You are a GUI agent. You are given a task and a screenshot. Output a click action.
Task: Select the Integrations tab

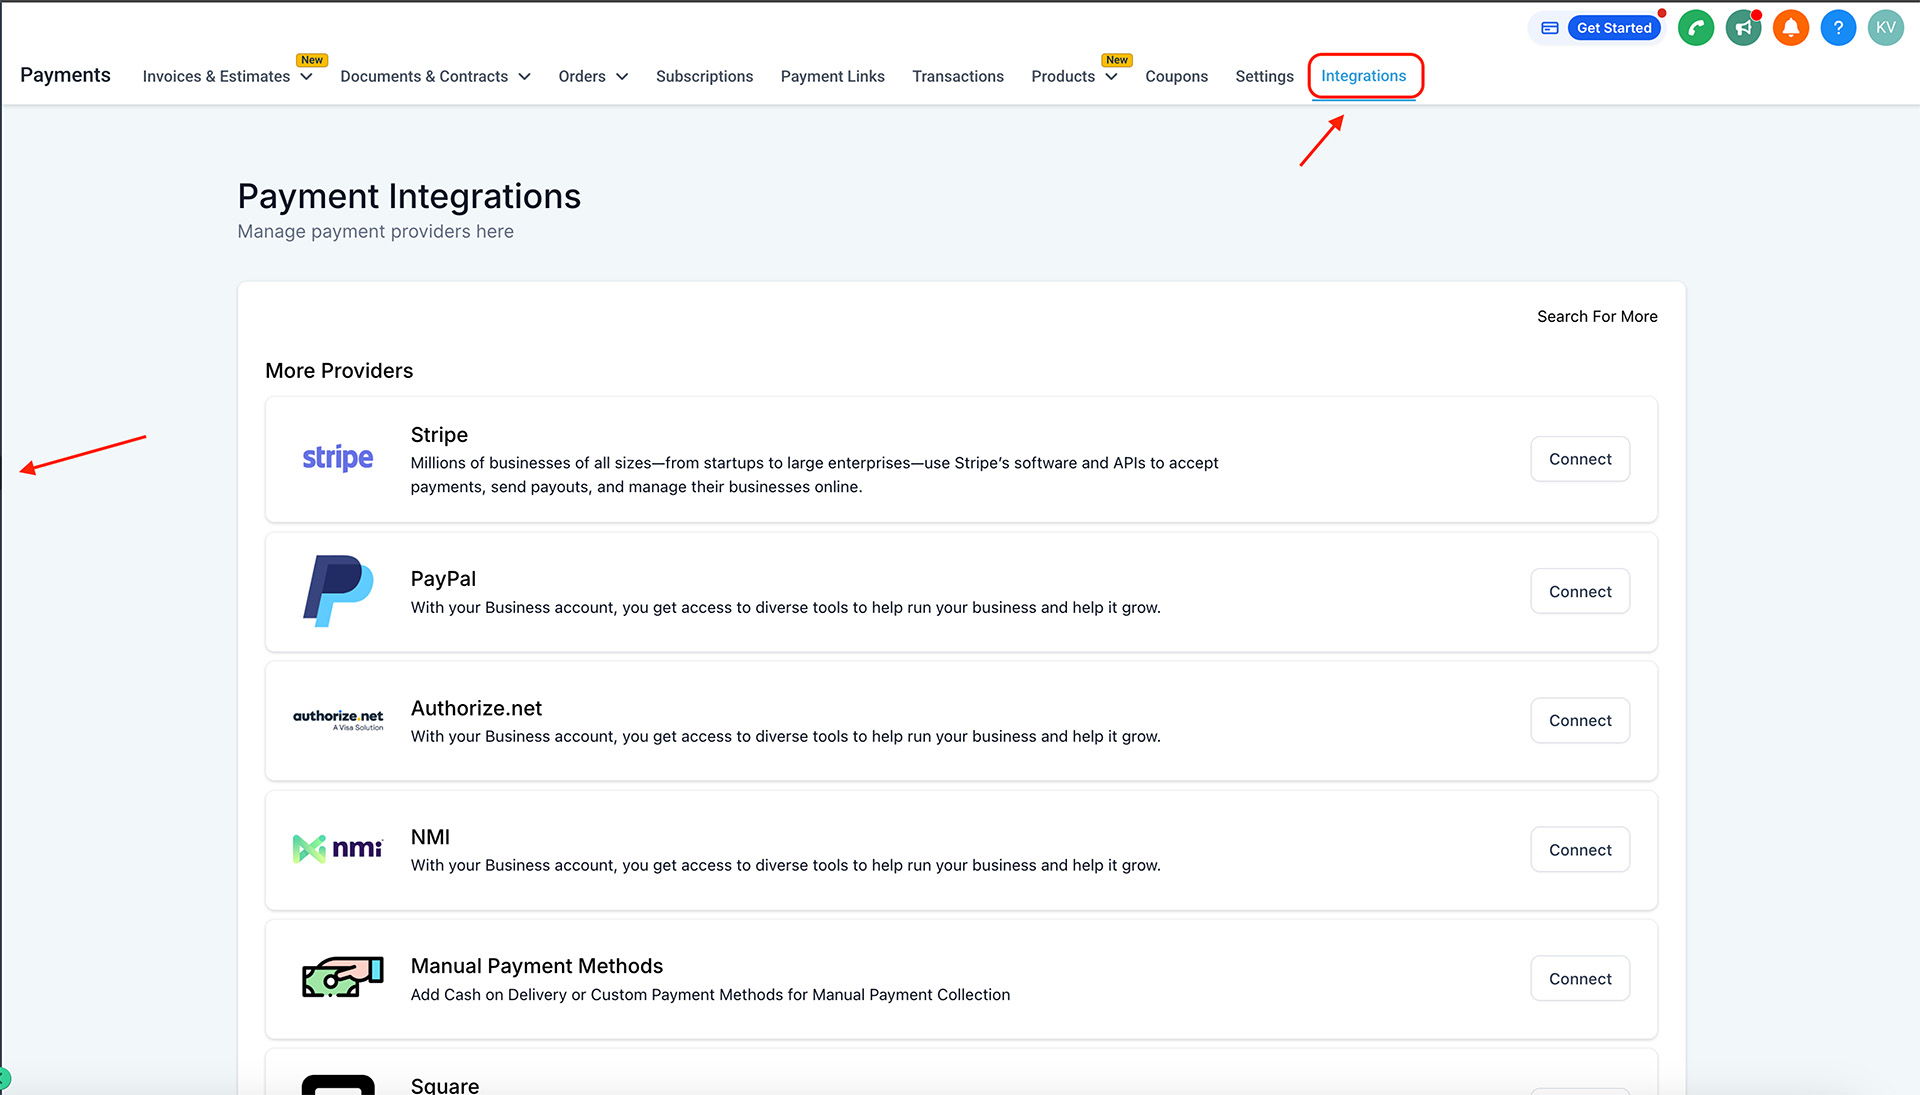point(1363,76)
